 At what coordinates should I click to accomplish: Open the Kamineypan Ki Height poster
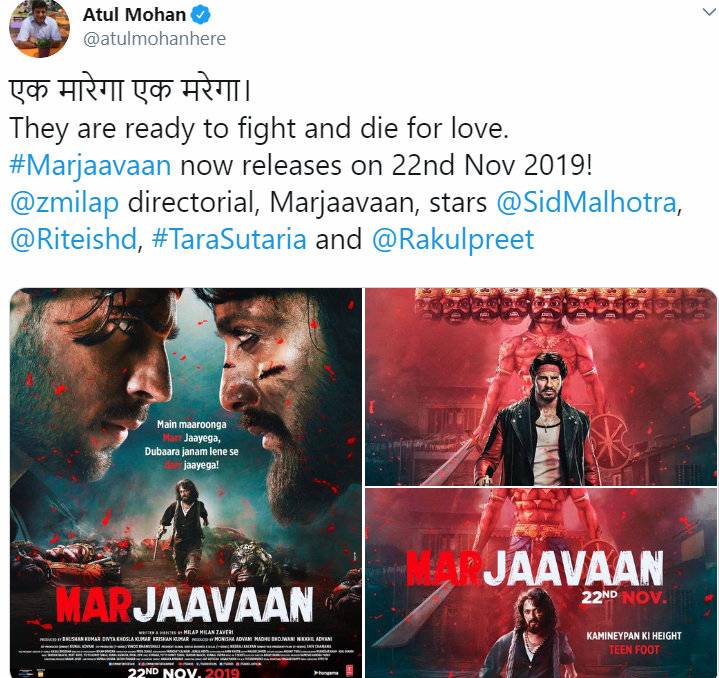point(541,583)
